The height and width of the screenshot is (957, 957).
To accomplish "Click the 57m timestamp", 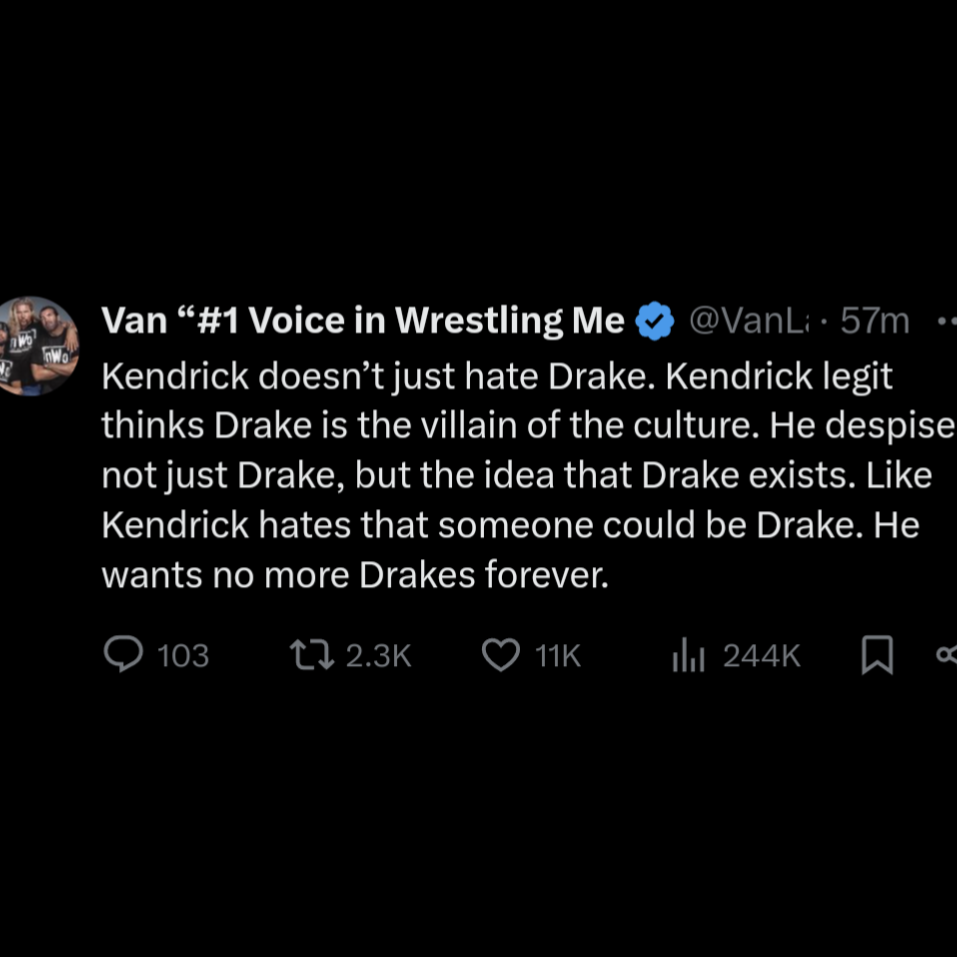I will (875, 321).
